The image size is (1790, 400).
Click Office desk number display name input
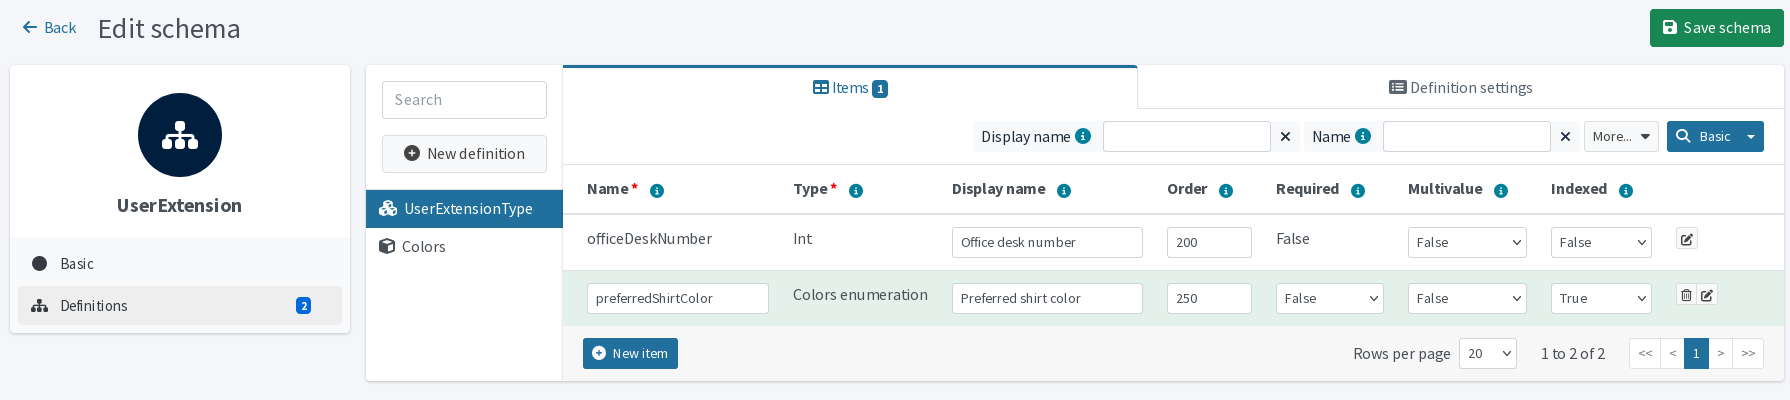1047,242
